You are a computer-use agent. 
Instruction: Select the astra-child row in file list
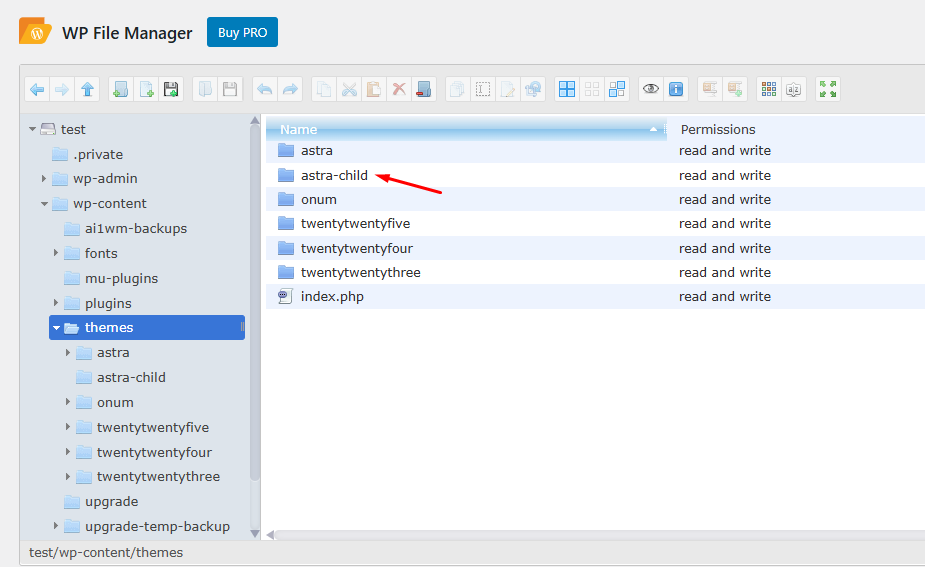(x=595, y=175)
